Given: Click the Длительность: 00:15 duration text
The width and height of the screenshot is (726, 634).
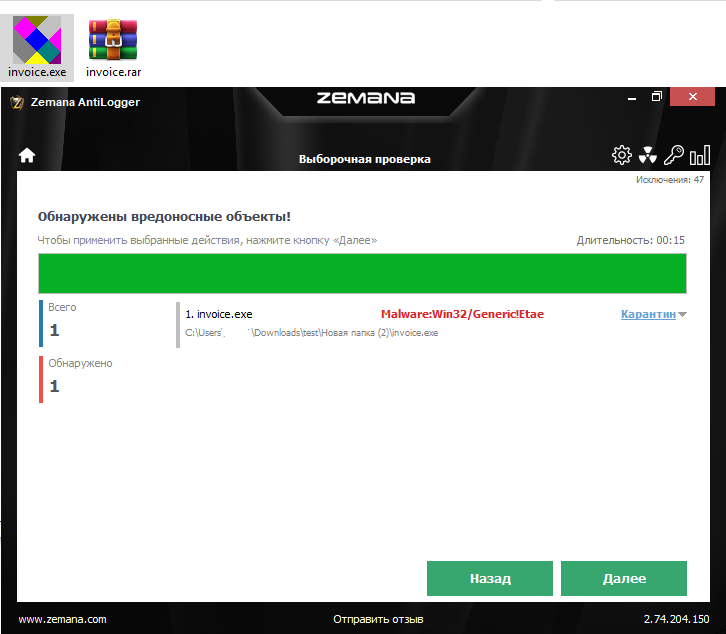Looking at the screenshot, I should coord(630,240).
